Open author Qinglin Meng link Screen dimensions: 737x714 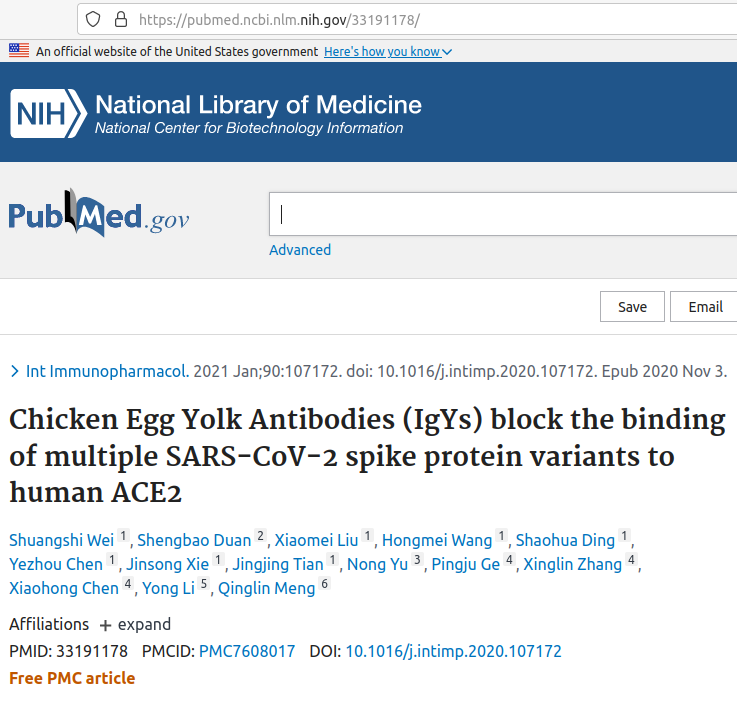[x=266, y=588]
